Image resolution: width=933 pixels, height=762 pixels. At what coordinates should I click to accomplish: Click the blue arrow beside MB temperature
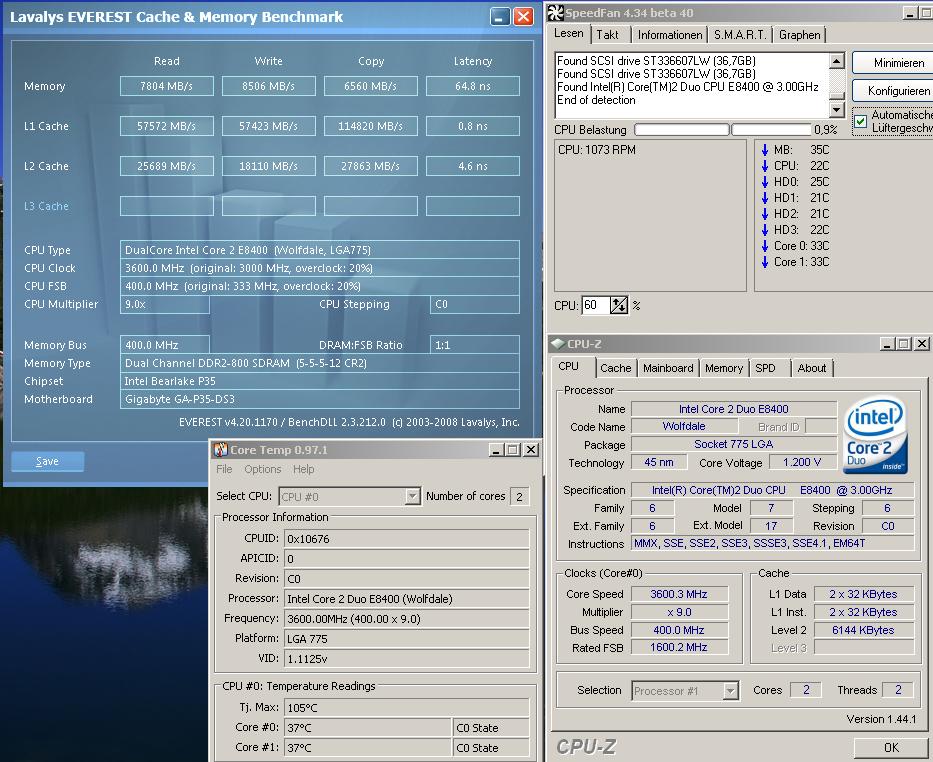click(764, 150)
